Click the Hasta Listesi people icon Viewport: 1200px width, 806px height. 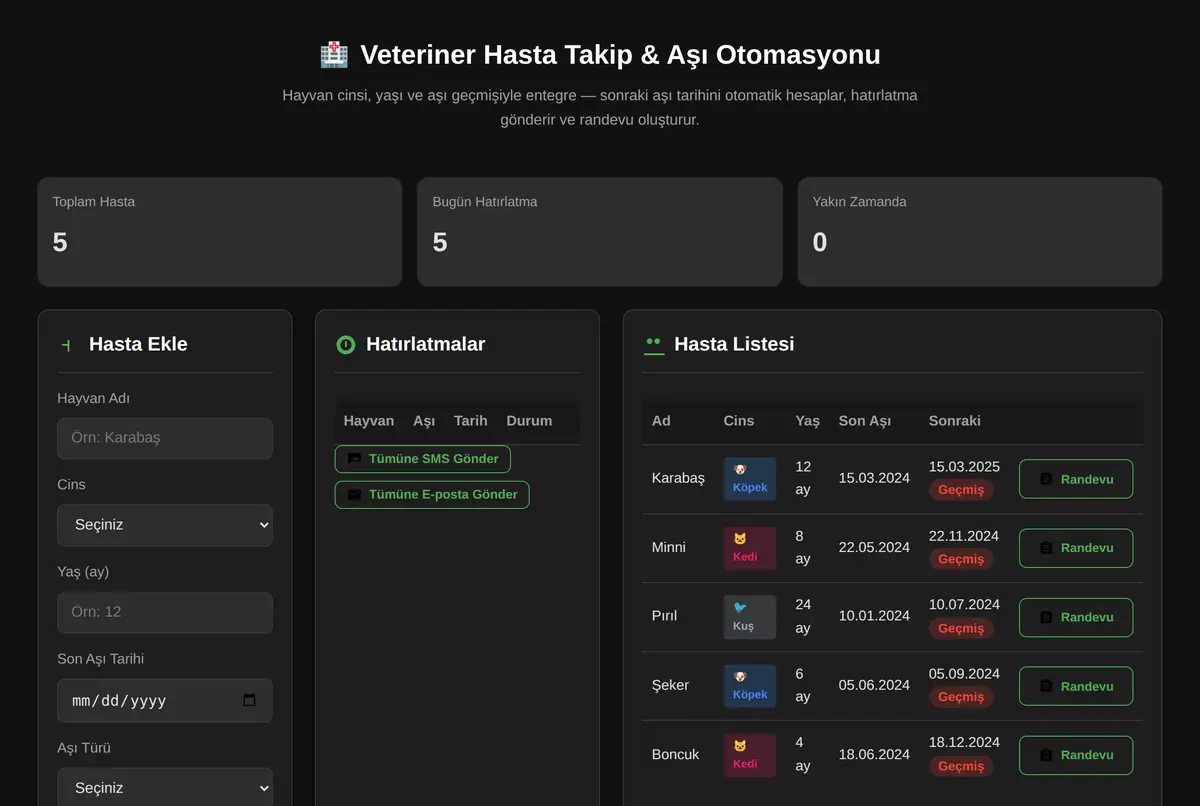pos(654,345)
